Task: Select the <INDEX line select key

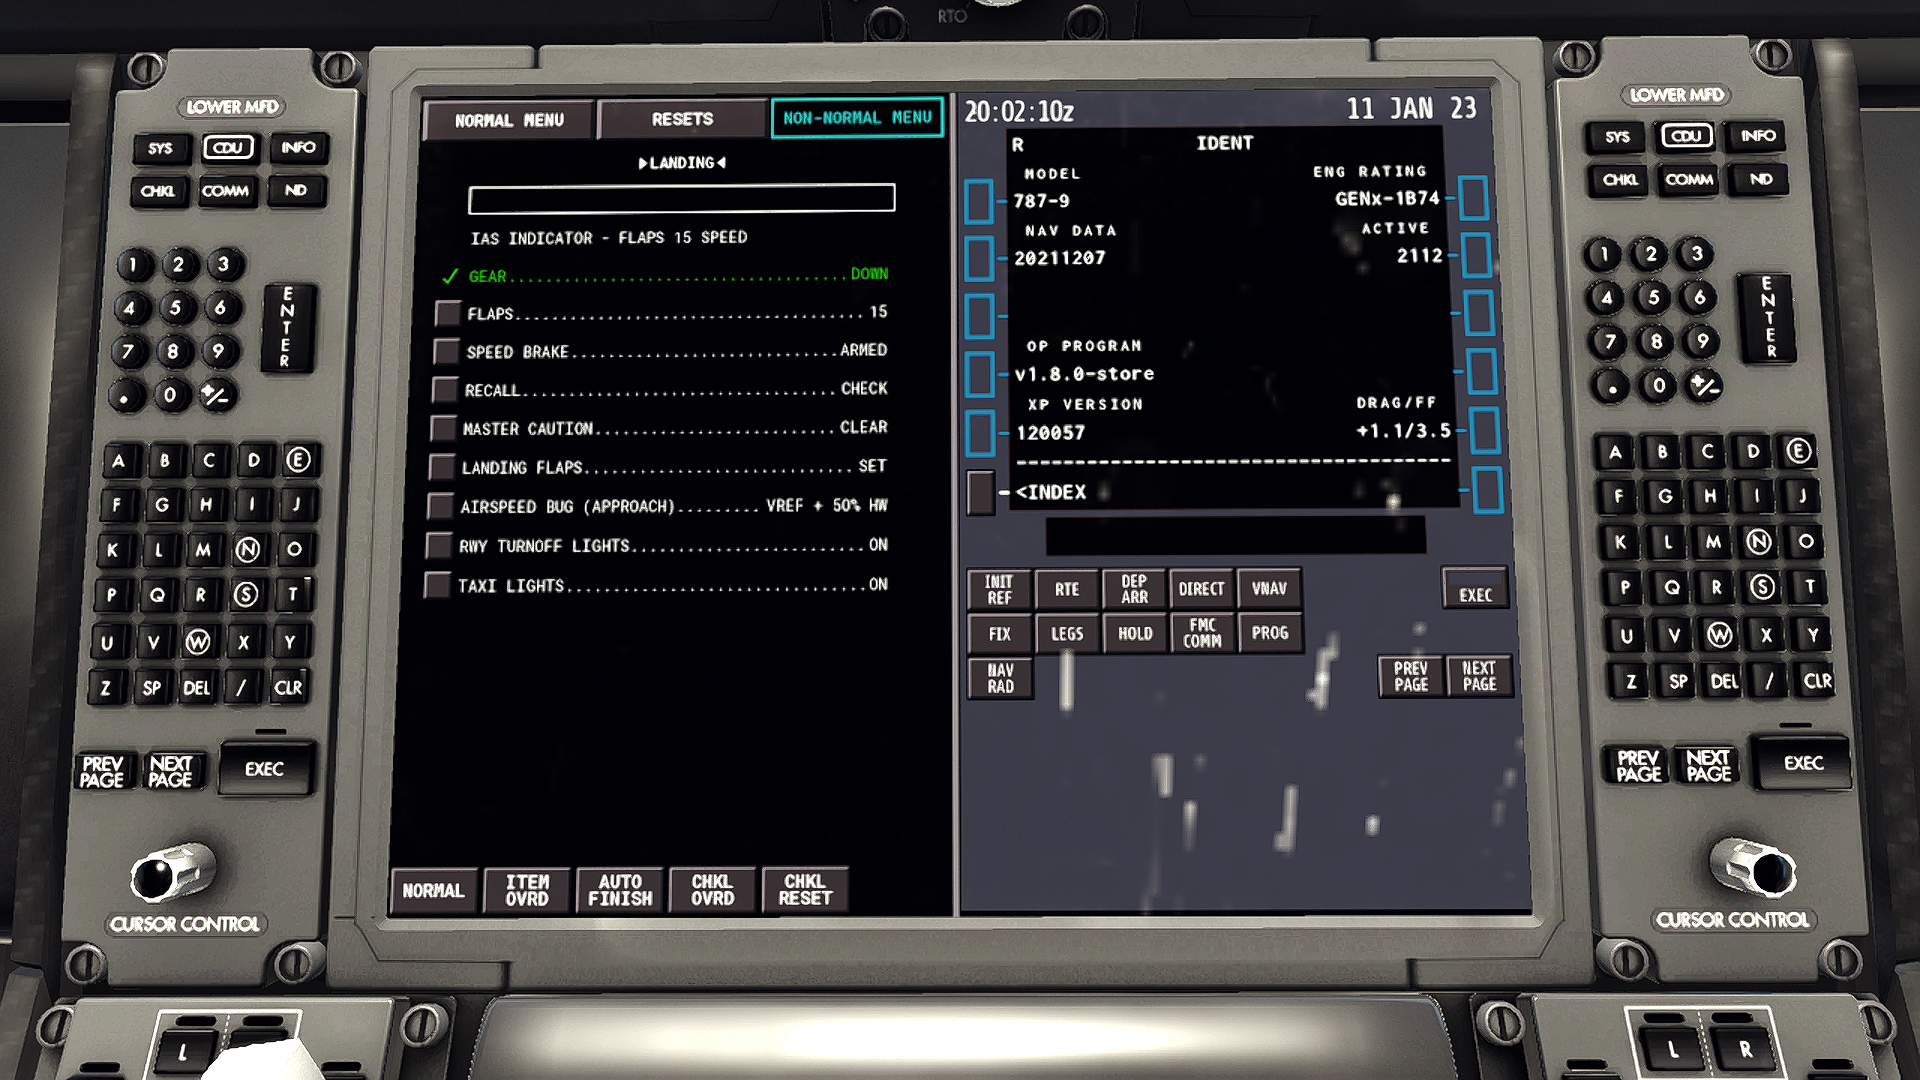Action: point(981,492)
